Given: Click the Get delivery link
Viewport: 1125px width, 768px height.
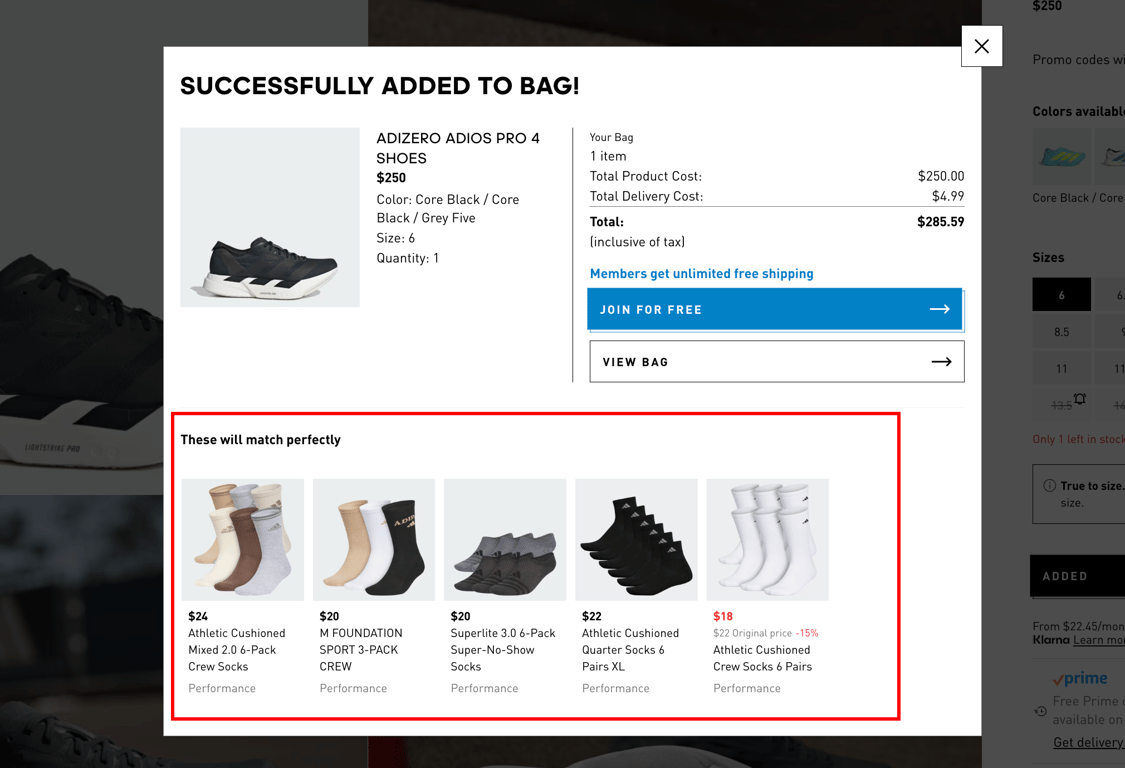Looking at the screenshot, I should point(1088,742).
